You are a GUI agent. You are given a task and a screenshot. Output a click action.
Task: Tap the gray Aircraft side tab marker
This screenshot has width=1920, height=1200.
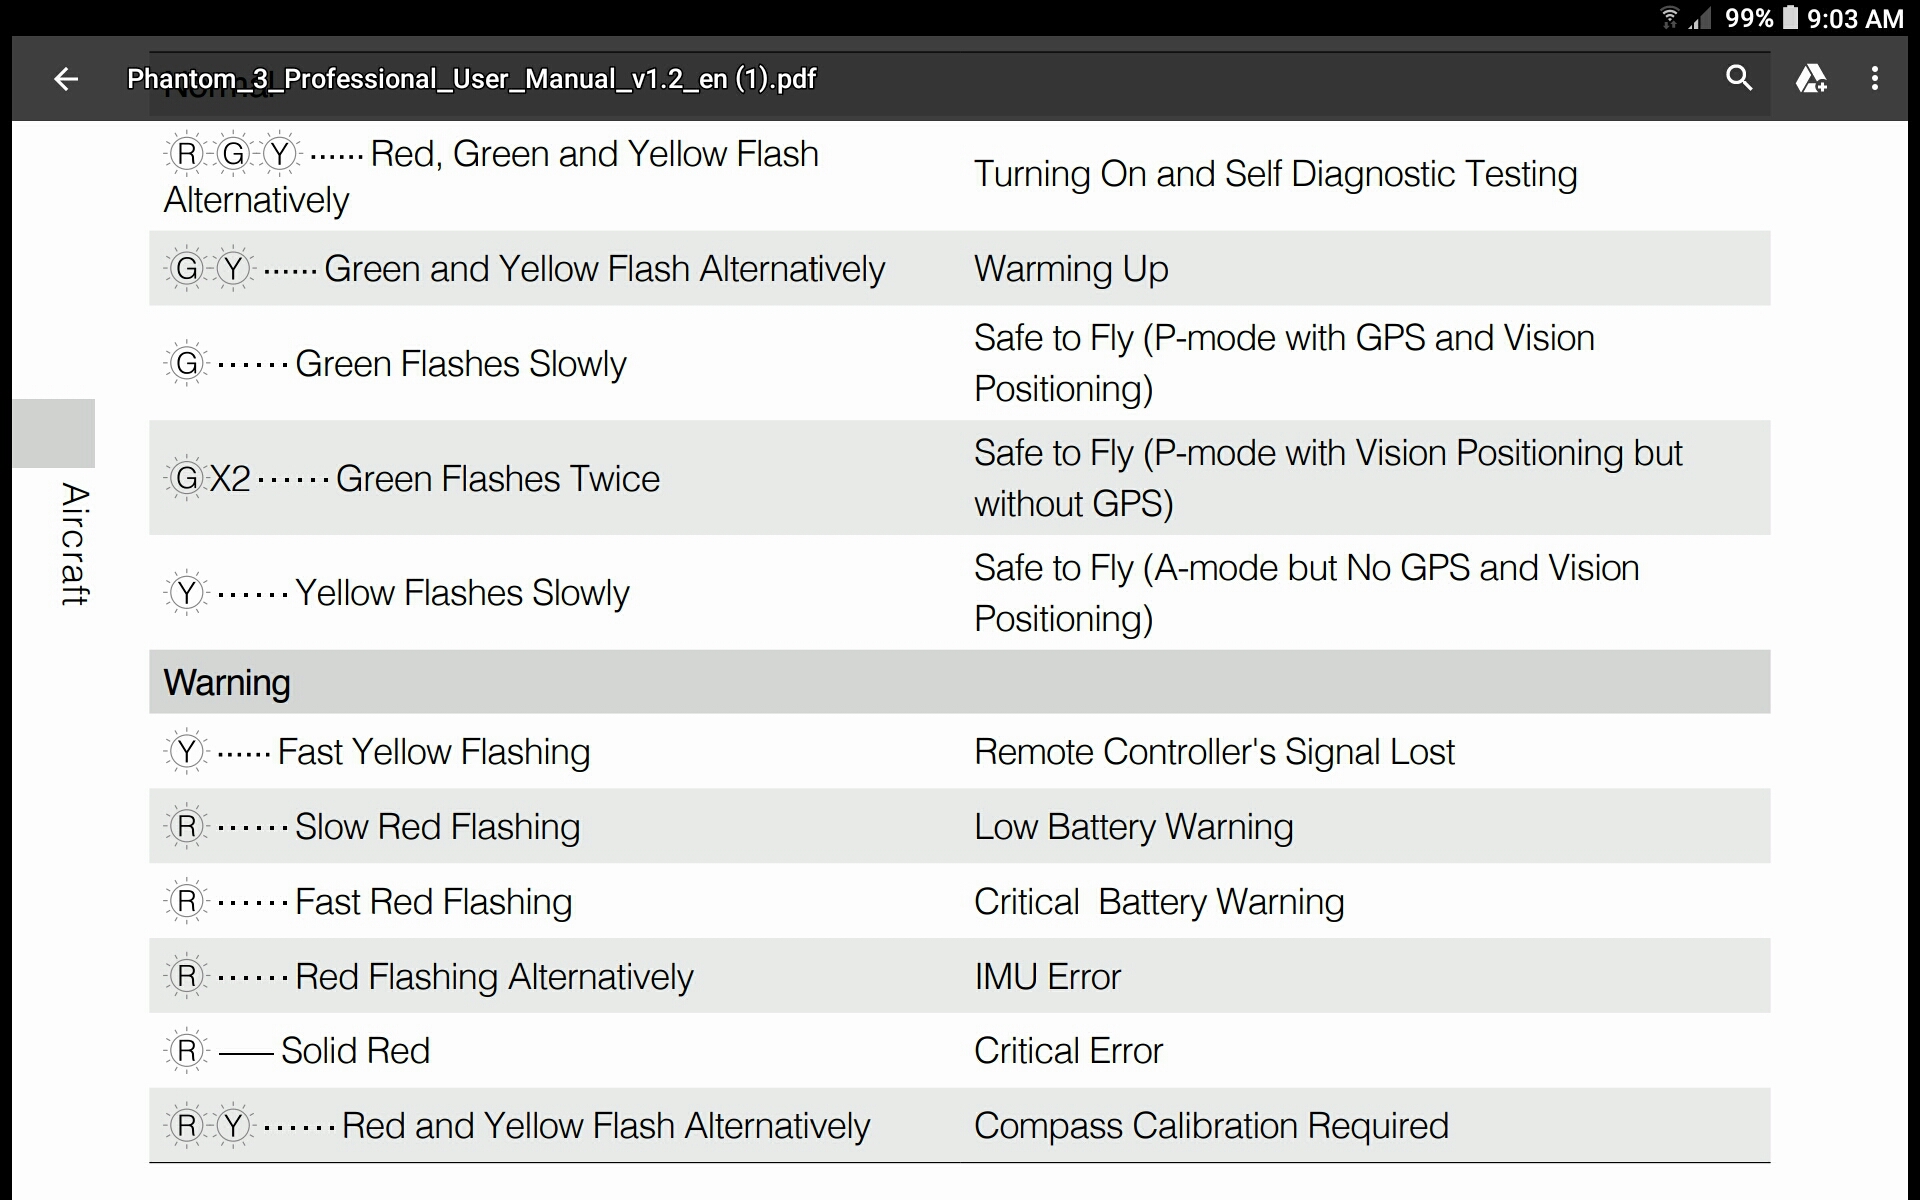54,433
